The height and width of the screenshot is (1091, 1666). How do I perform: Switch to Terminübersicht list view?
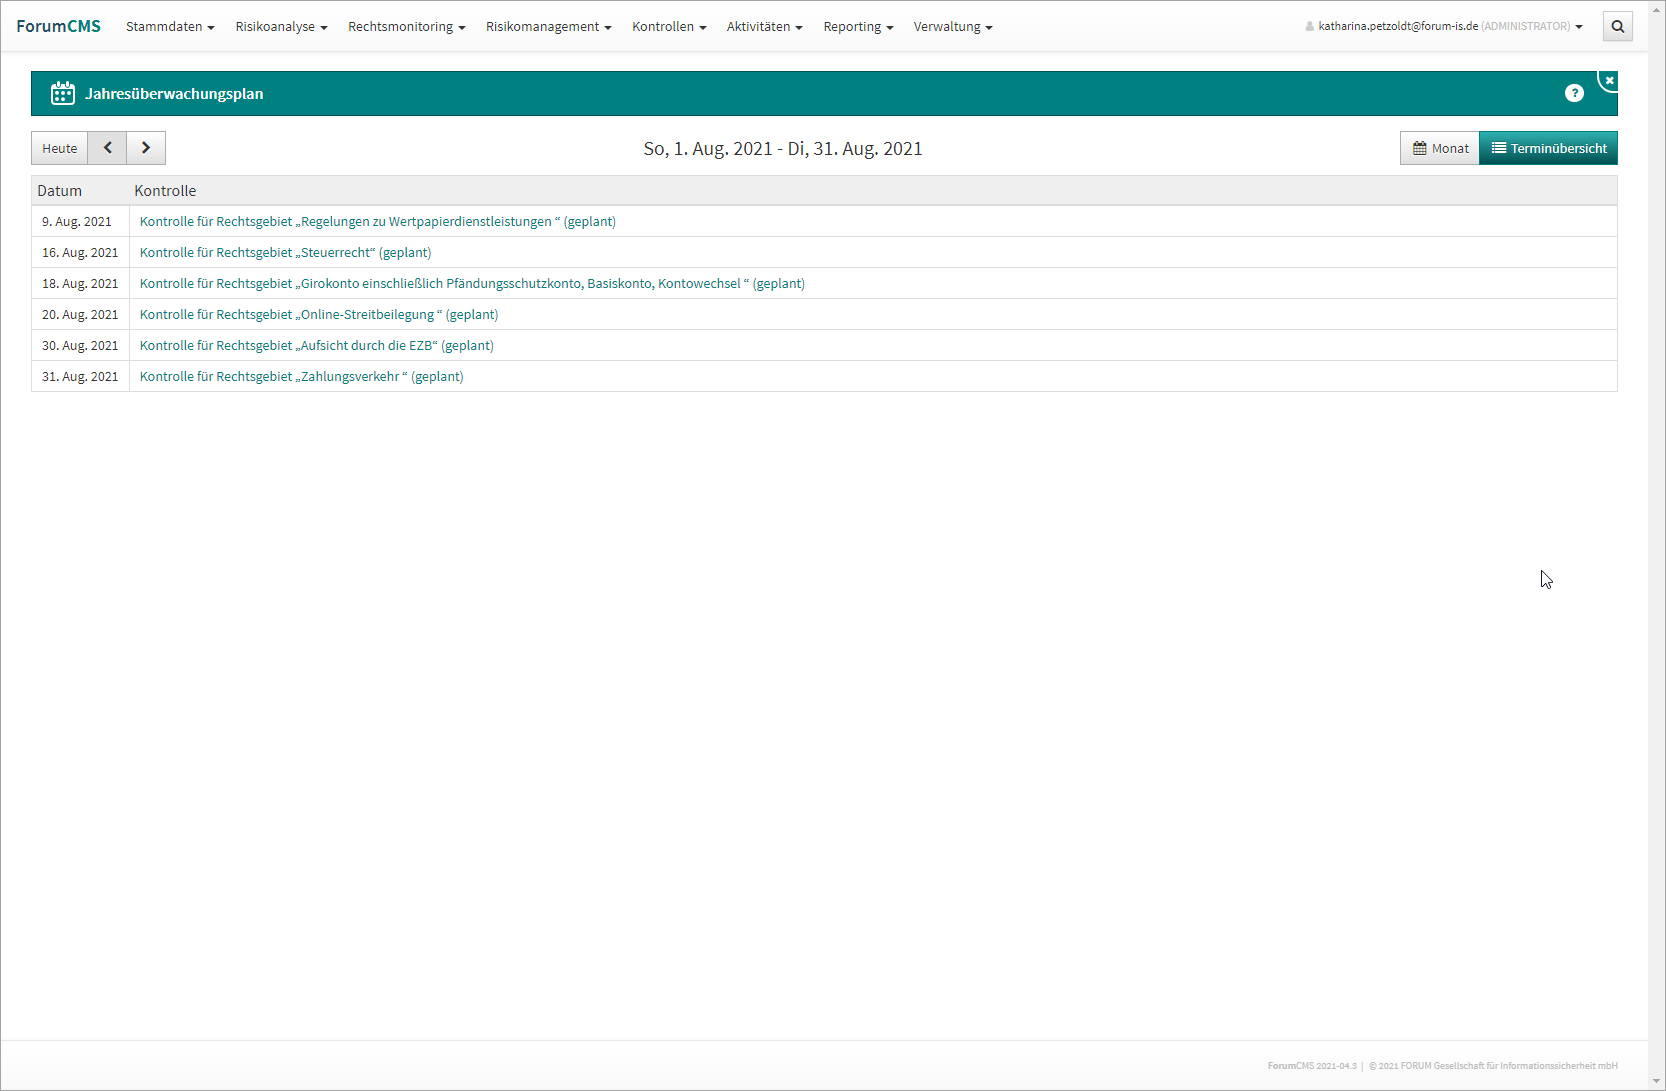point(1548,148)
